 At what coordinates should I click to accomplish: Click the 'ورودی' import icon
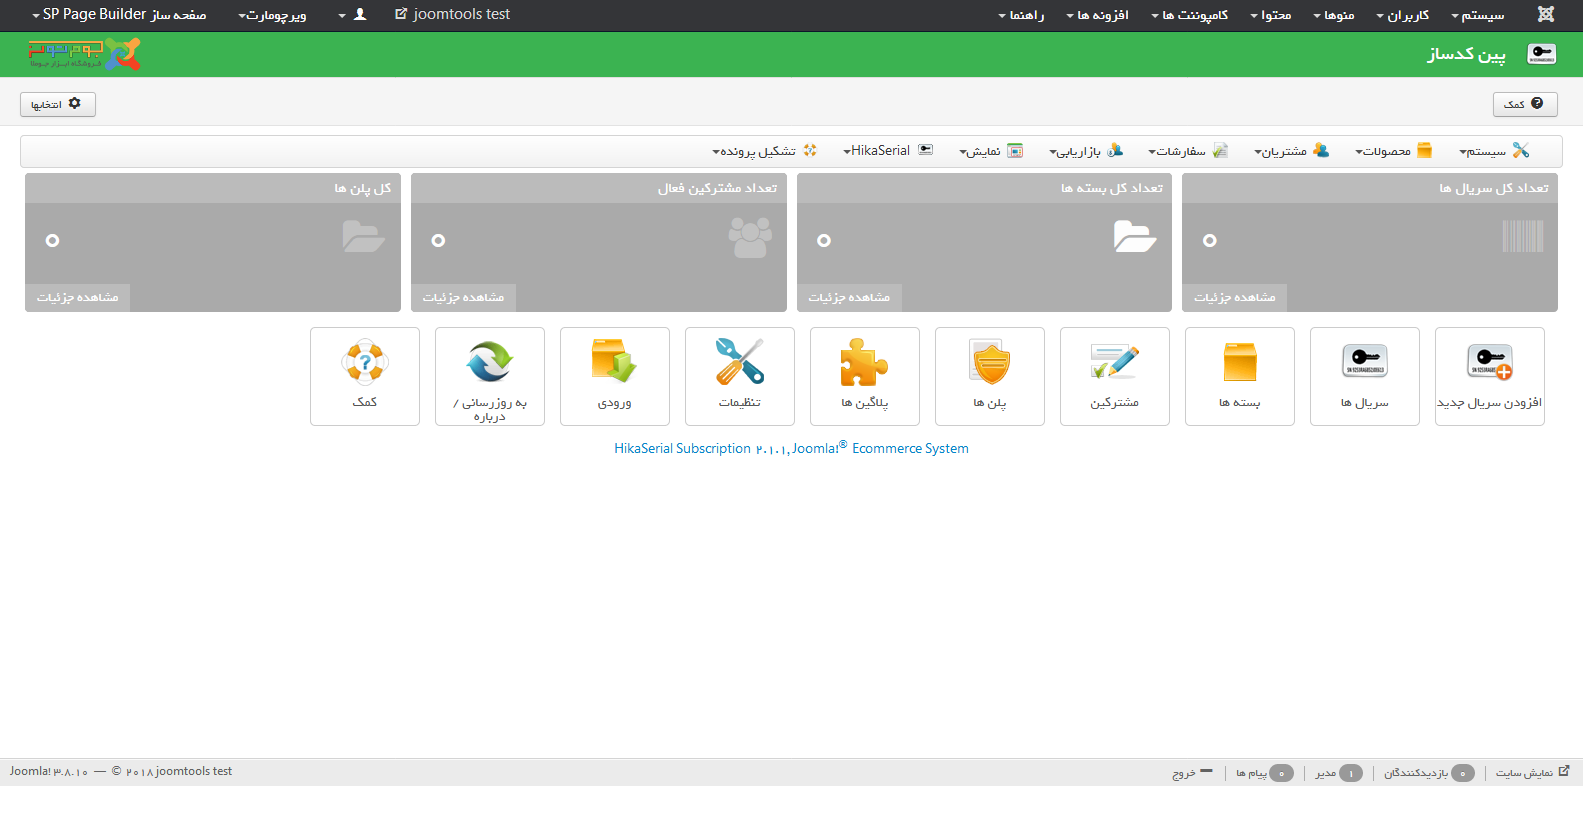click(x=614, y=376)
